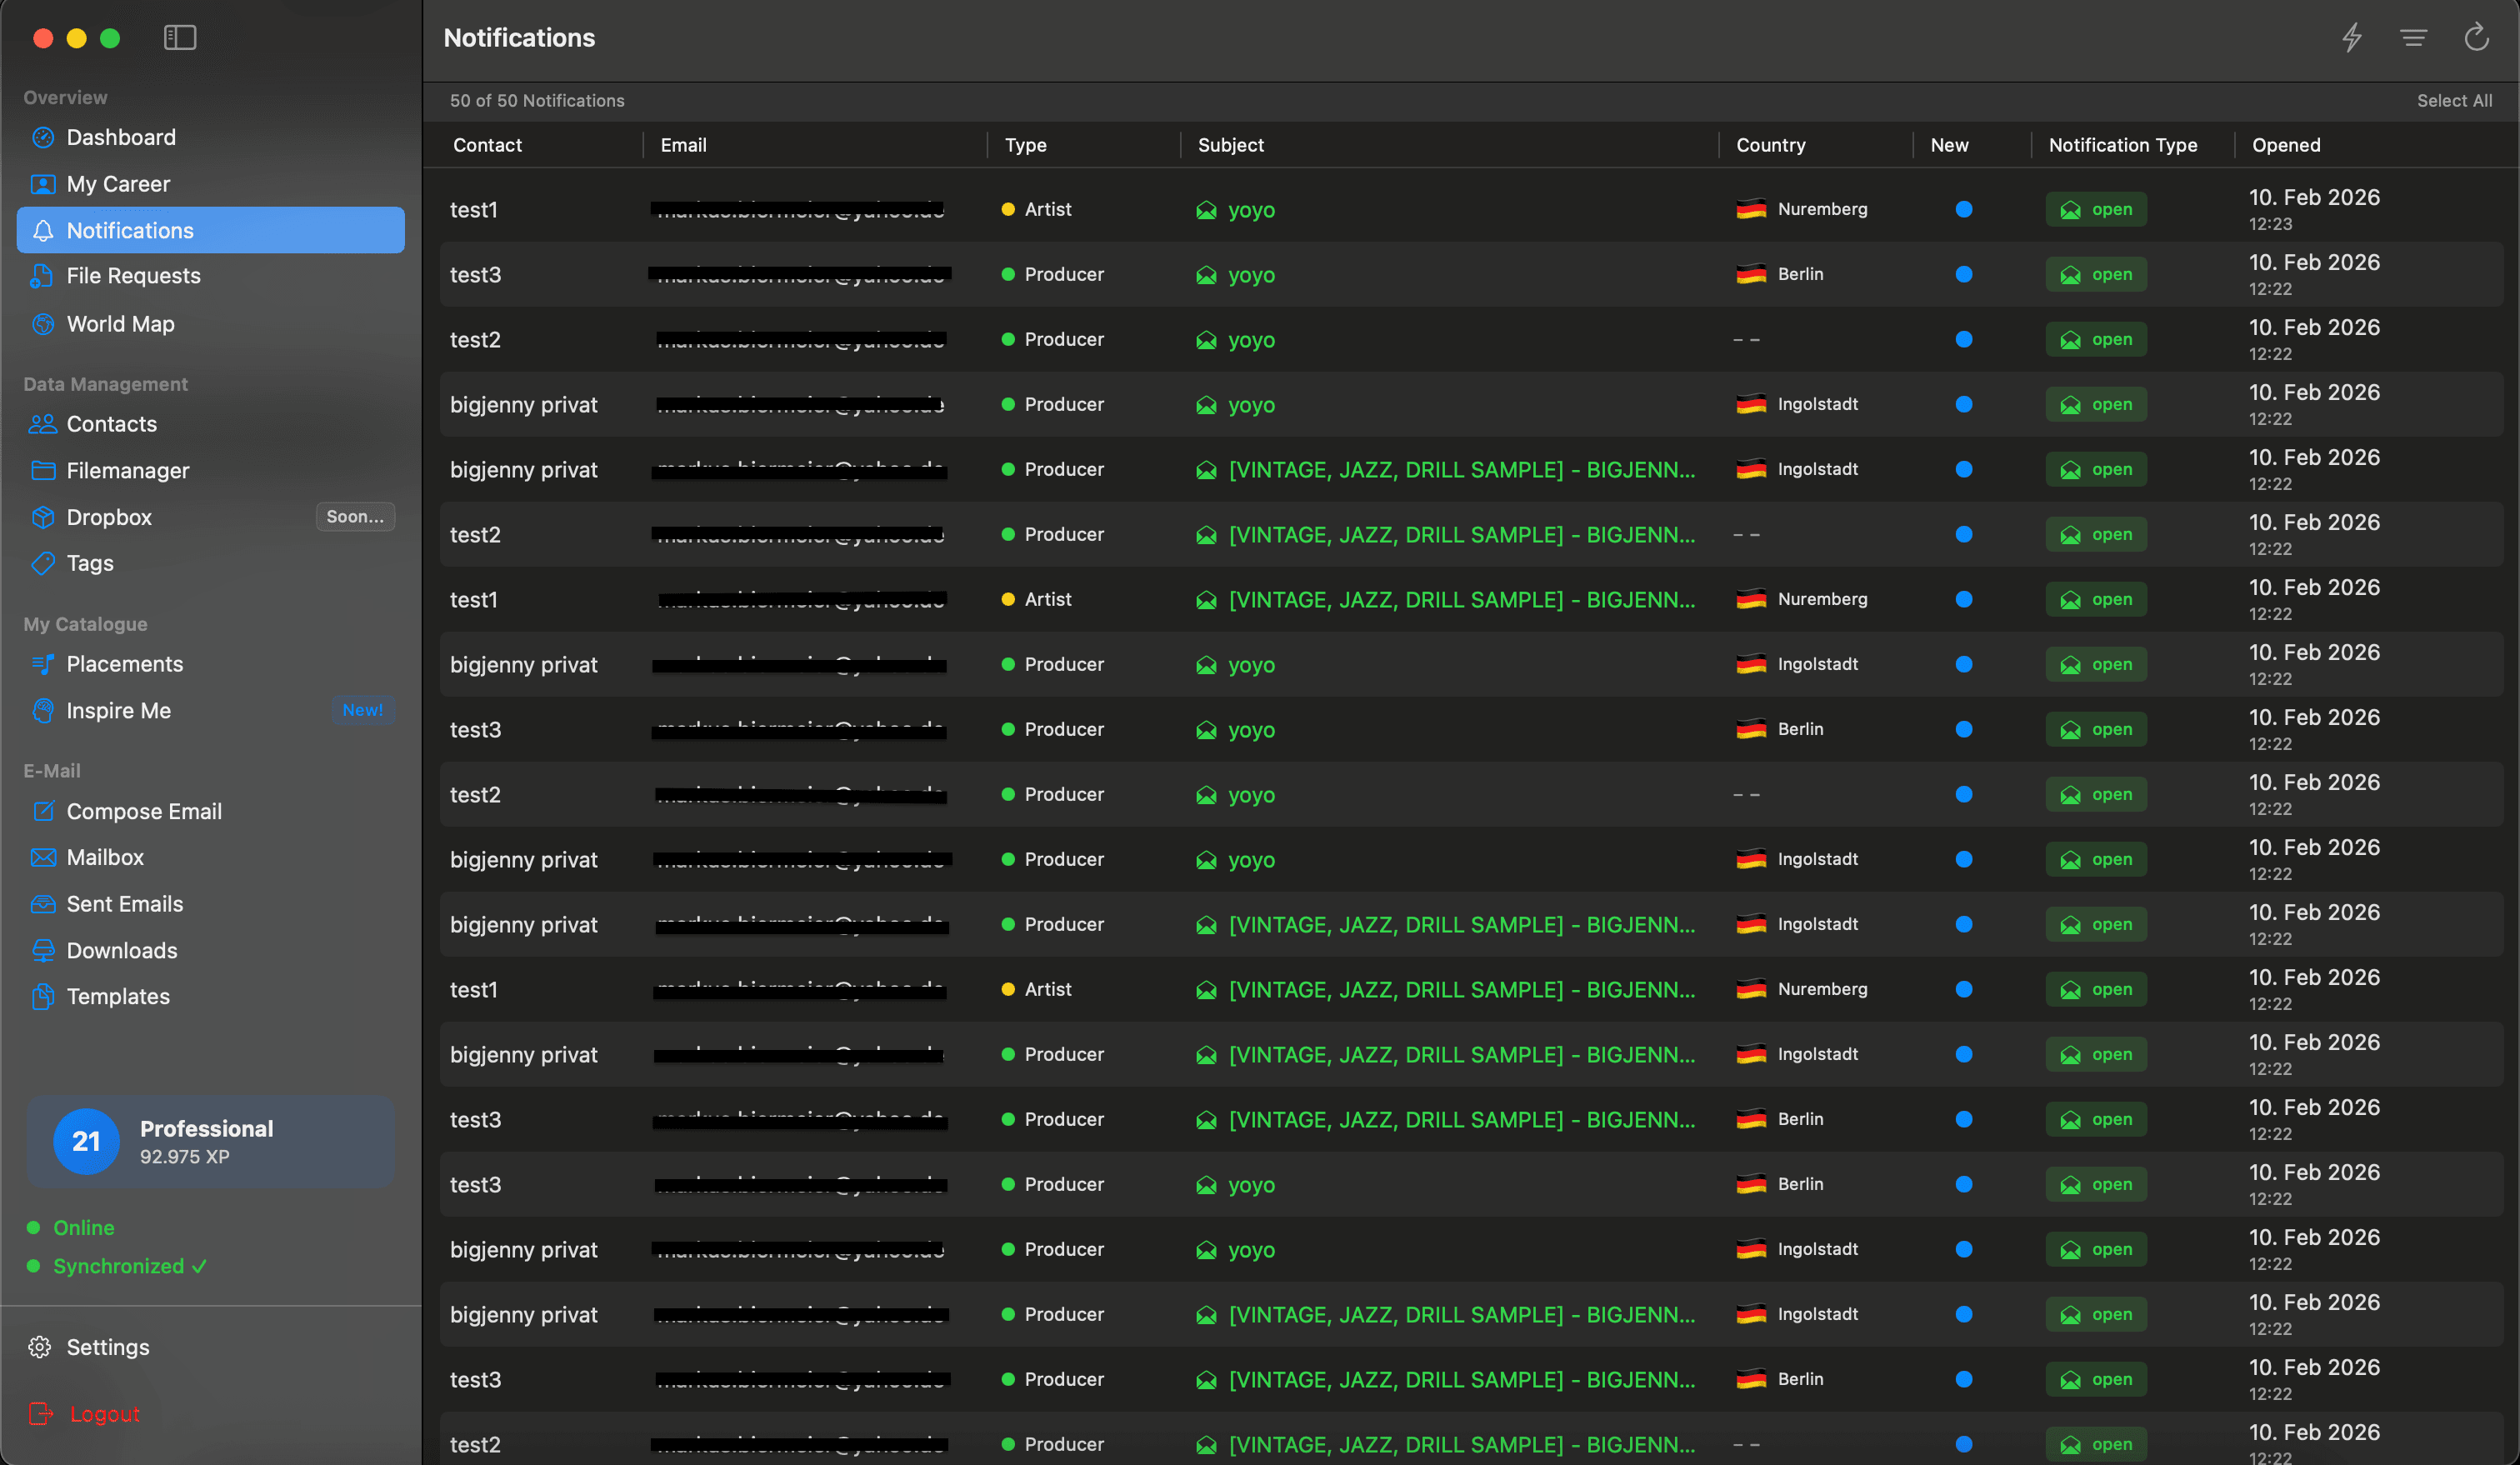Click the level 21 Professional XP badge
Image resolution: width=2520 pixels, height=1465 pixels.
coord(210,1141)
